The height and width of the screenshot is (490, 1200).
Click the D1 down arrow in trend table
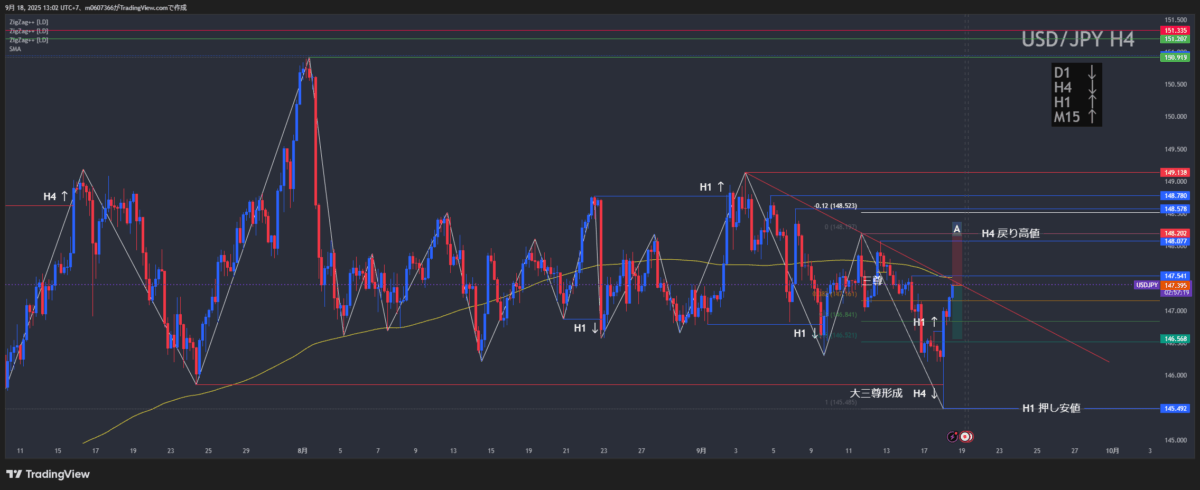tap(1092, 73)
